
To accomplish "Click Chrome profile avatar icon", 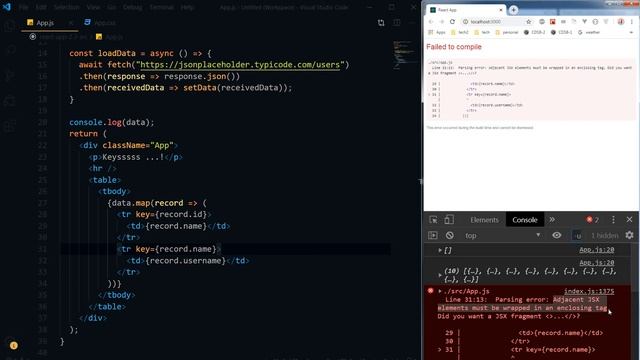I will (x=621, y=22).
